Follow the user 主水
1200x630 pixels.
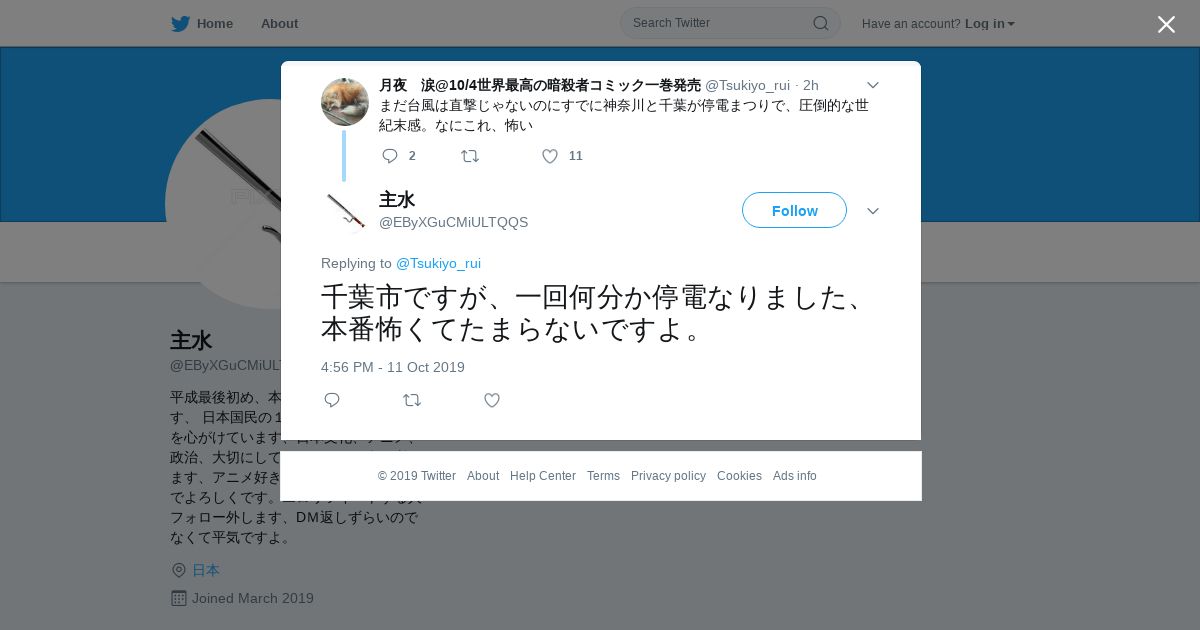(x=794, y=210)
